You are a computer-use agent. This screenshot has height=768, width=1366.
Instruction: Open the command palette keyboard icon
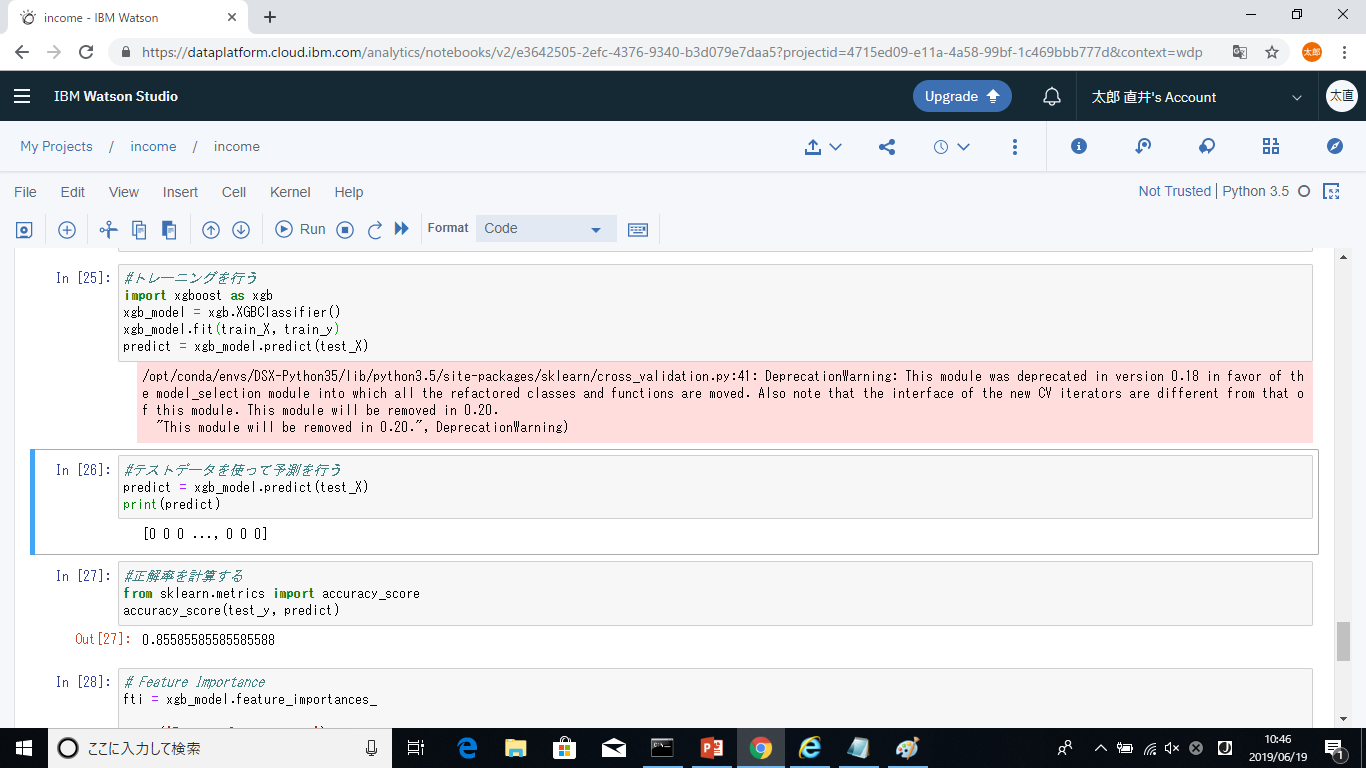pyautogui.click(x=637, y=230)
